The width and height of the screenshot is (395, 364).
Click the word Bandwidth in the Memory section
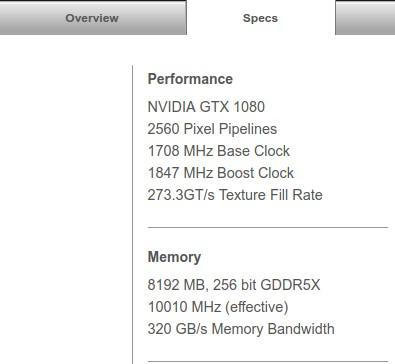(301, 329)
